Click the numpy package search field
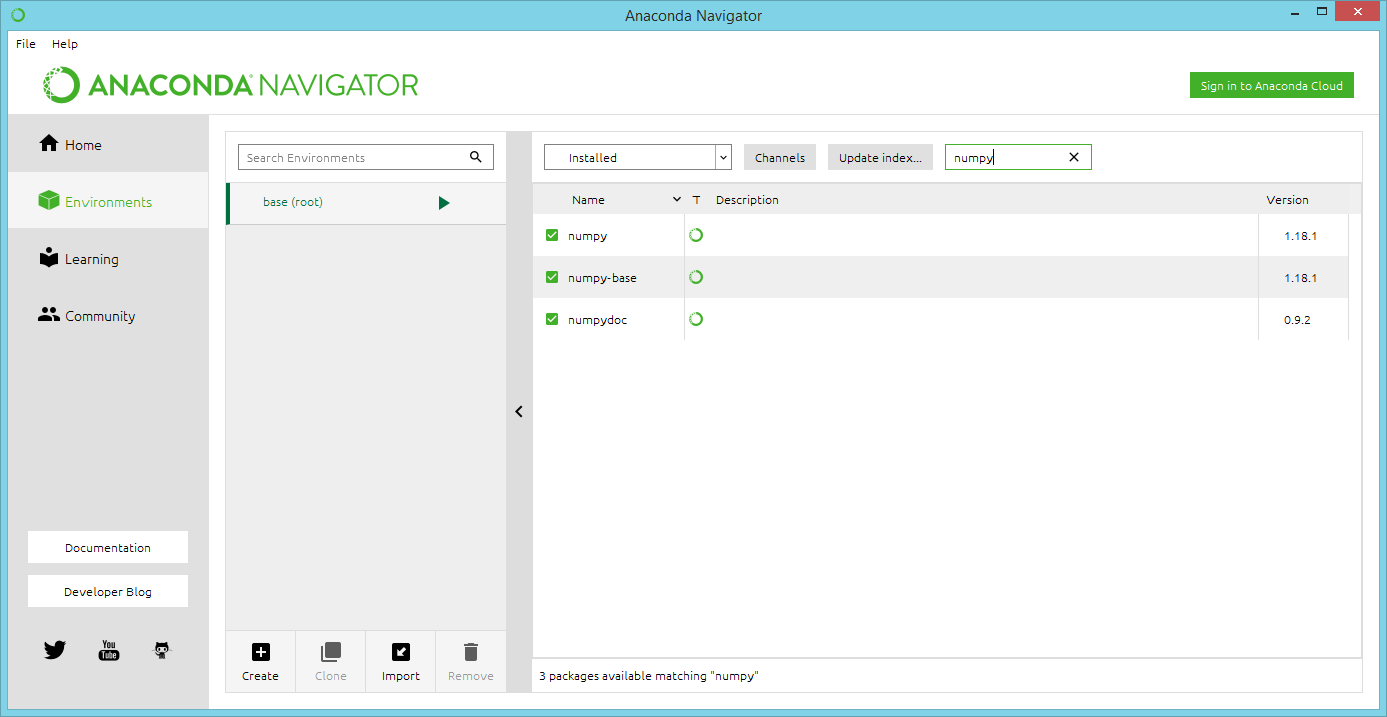Screen dimensions: 1387x717 click(1018, 157)
